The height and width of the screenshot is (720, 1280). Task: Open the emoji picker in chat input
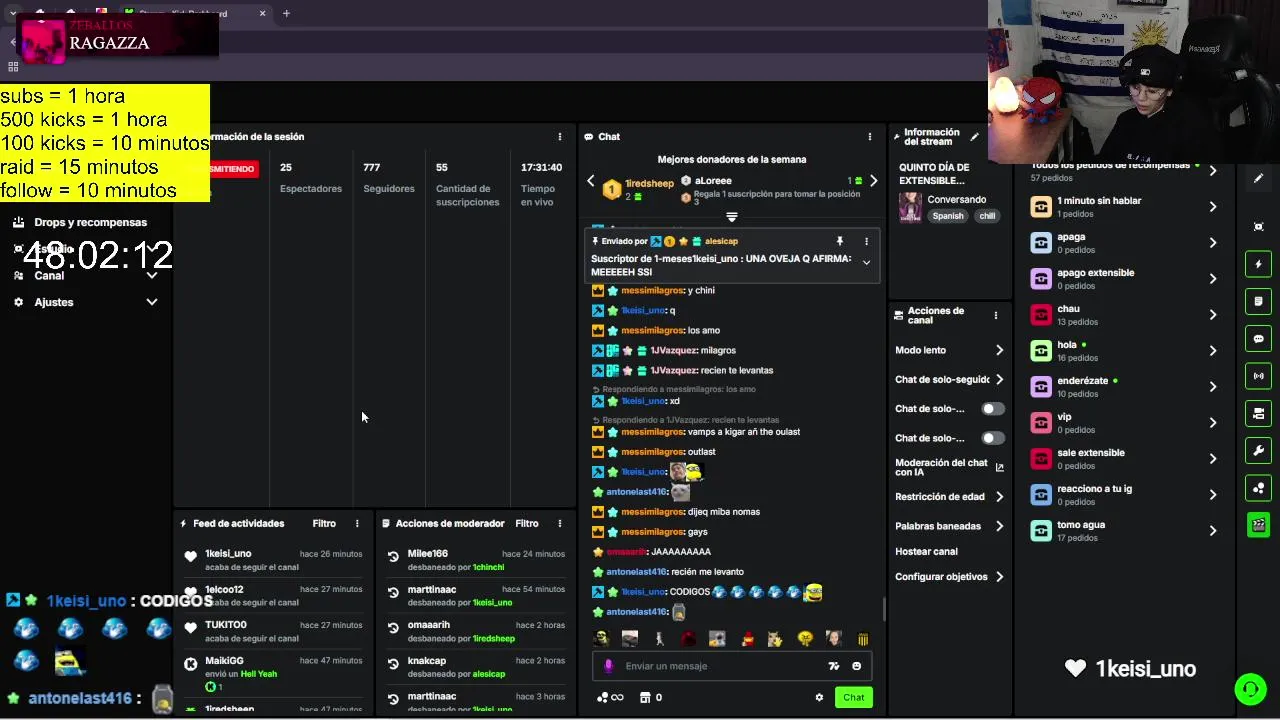point(856,666)
